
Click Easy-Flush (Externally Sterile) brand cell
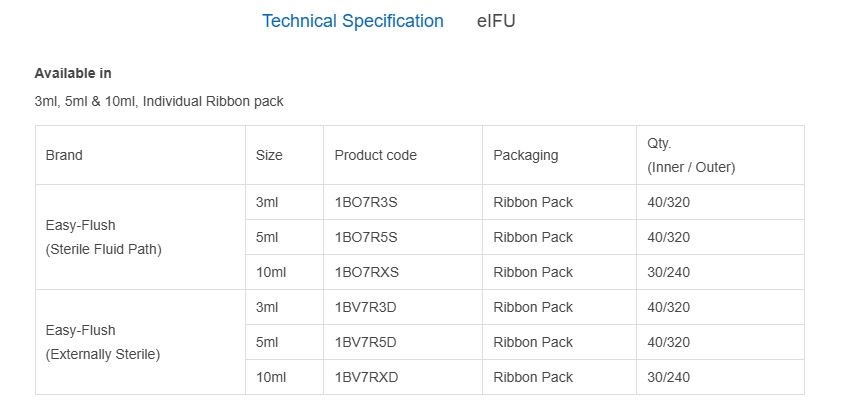(x=140, y=342)
